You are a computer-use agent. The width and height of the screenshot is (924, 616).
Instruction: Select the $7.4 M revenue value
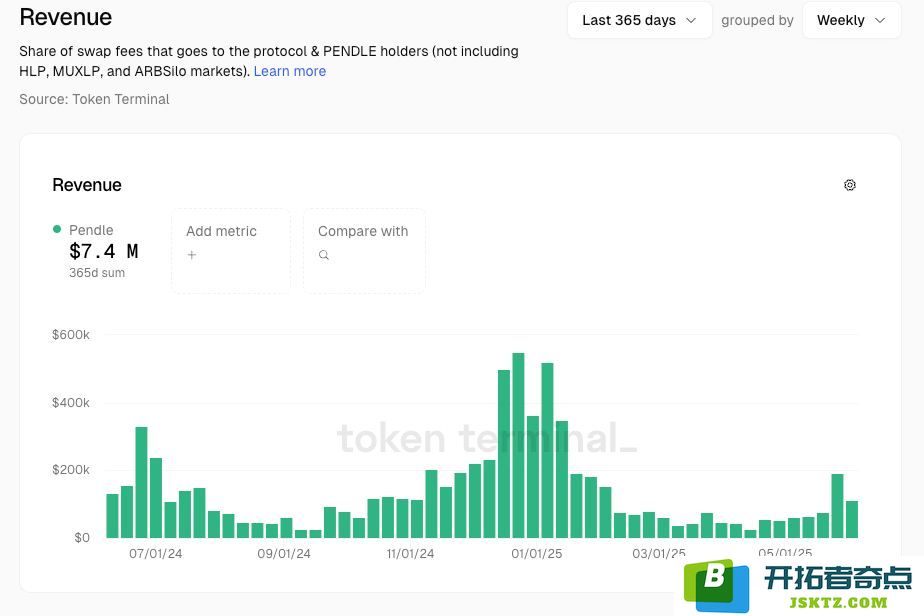click(104, 251)
